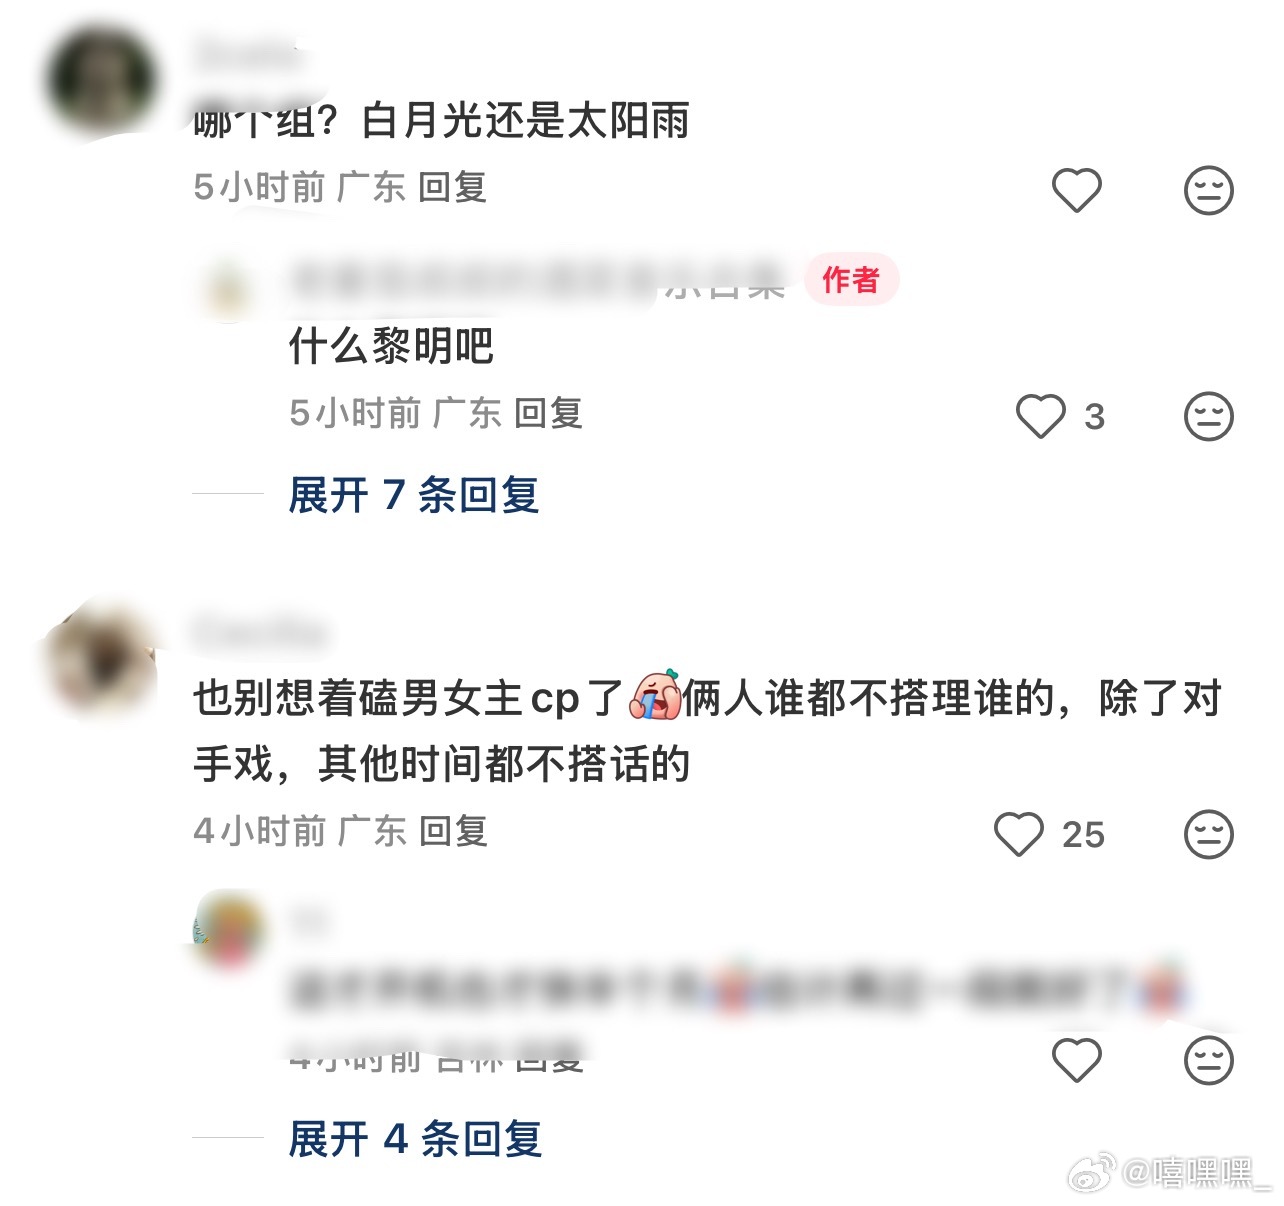
Task: Reply to the author's 什么黎明吧 comment
Action: [548, 413]
